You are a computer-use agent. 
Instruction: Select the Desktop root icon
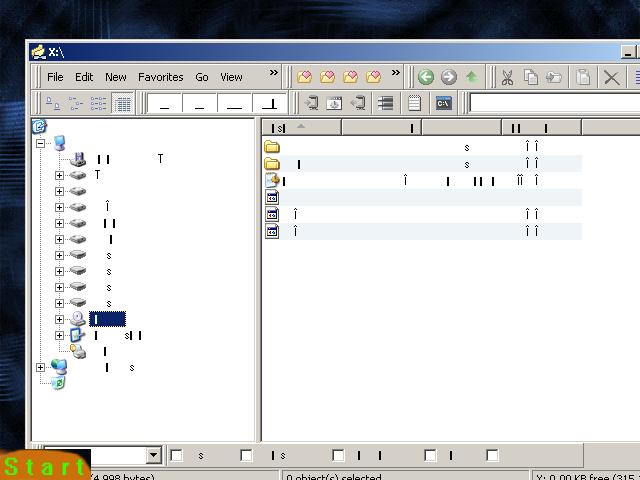pyautogui.click(x=39, y=126)
